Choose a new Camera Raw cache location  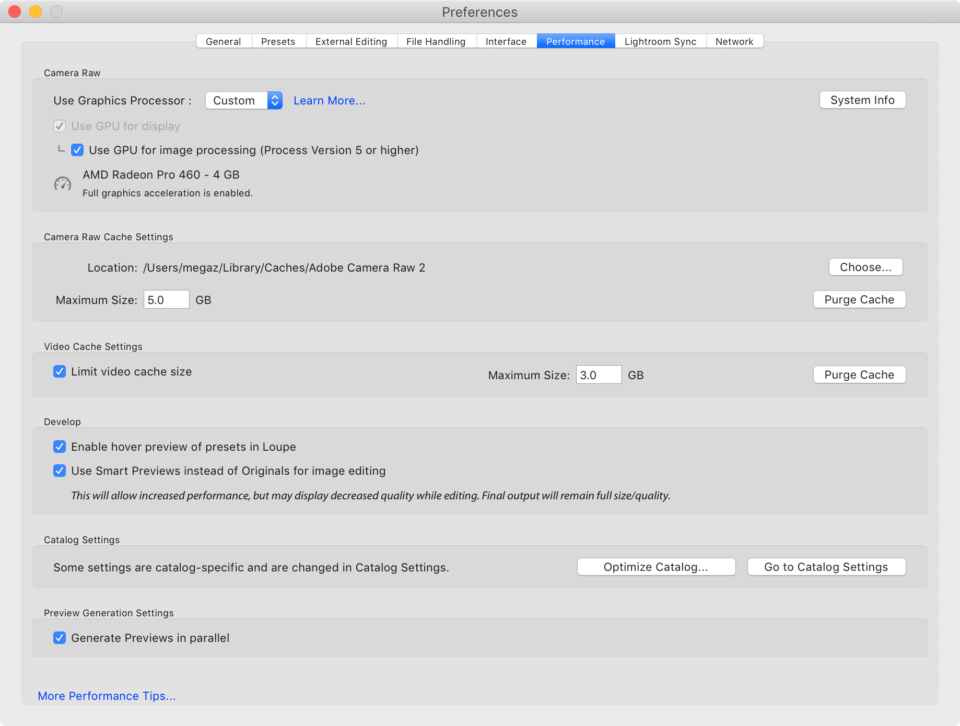point(865,267)
